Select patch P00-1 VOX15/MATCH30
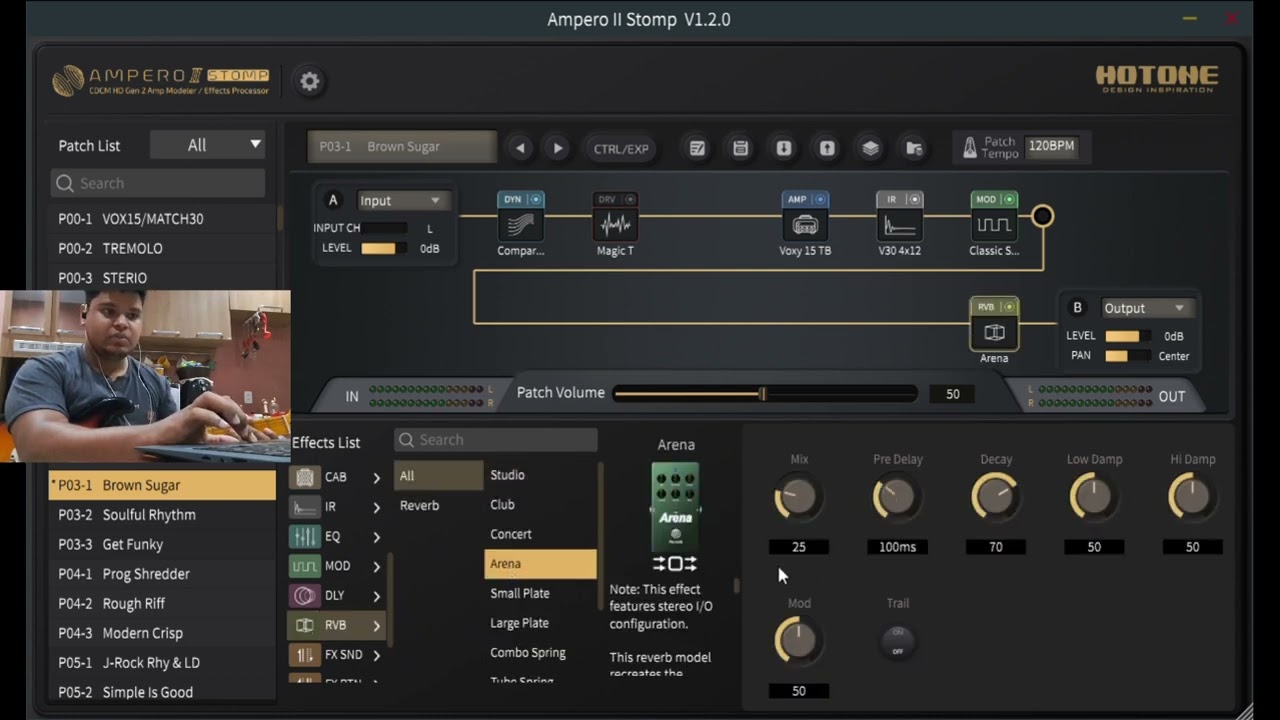 click(162, 219)
